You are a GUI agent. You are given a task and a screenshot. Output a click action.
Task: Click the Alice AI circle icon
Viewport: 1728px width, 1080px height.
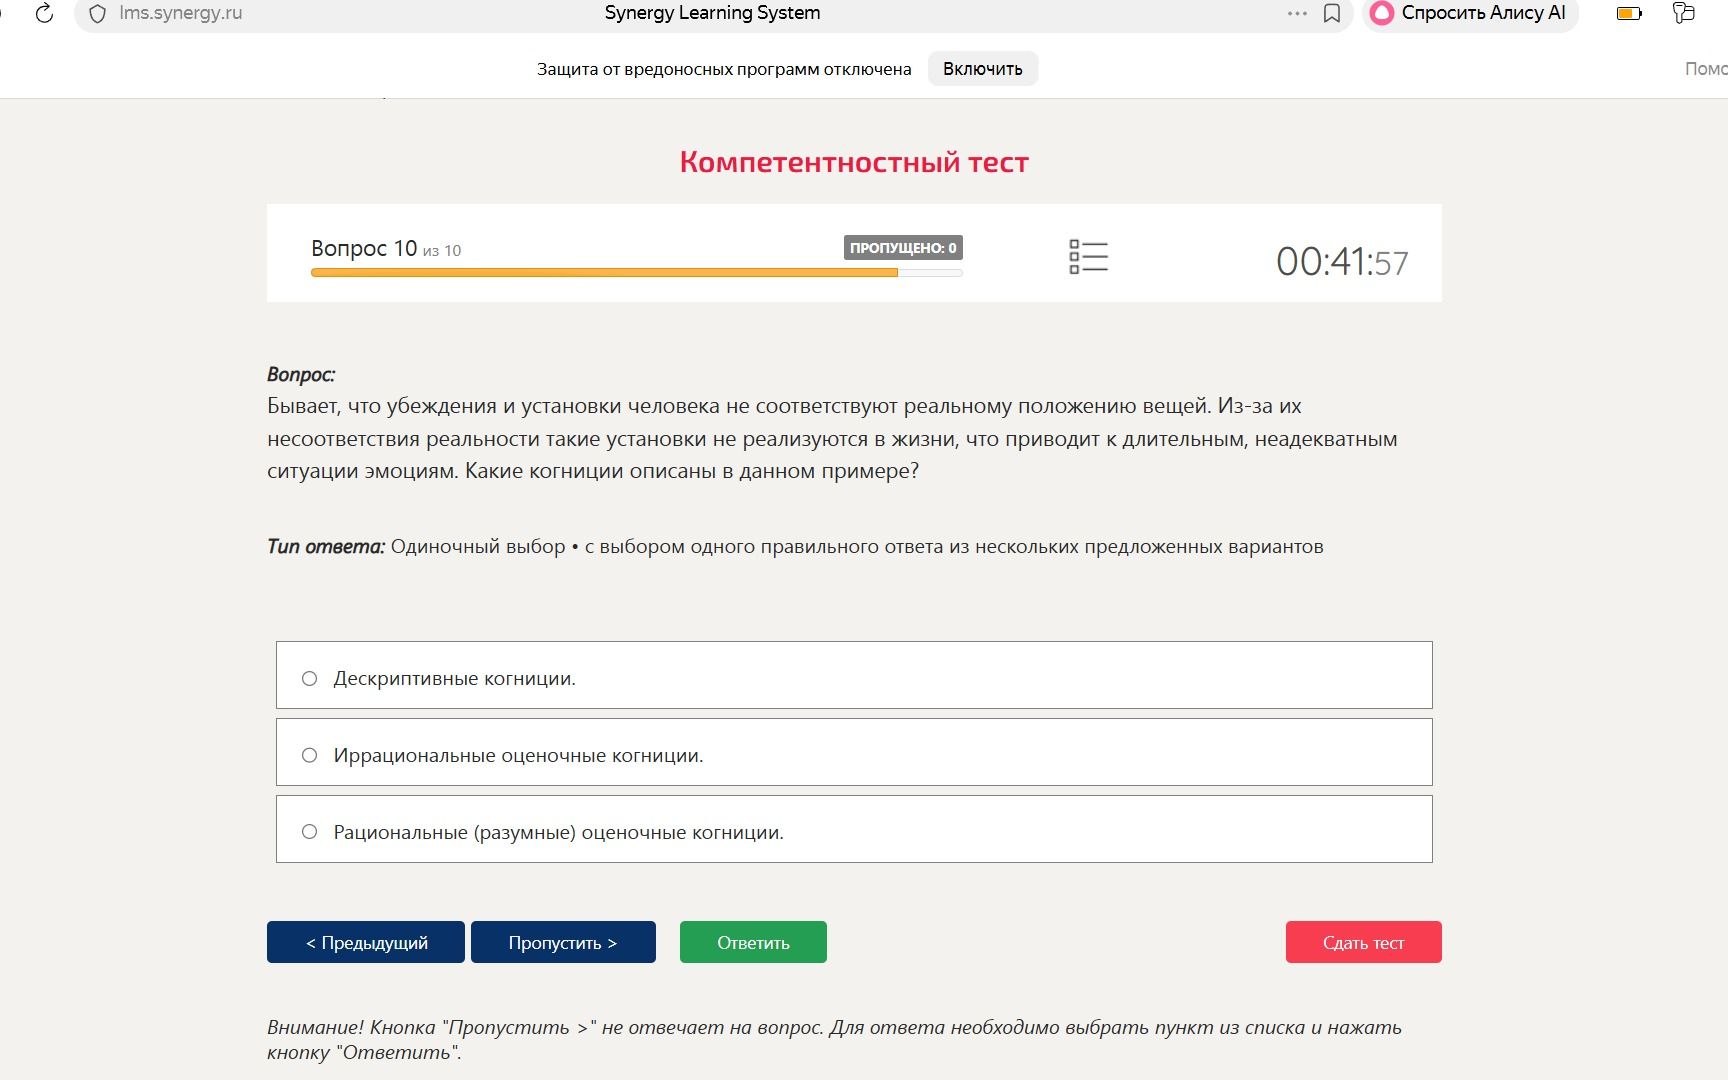(1382, 13)
